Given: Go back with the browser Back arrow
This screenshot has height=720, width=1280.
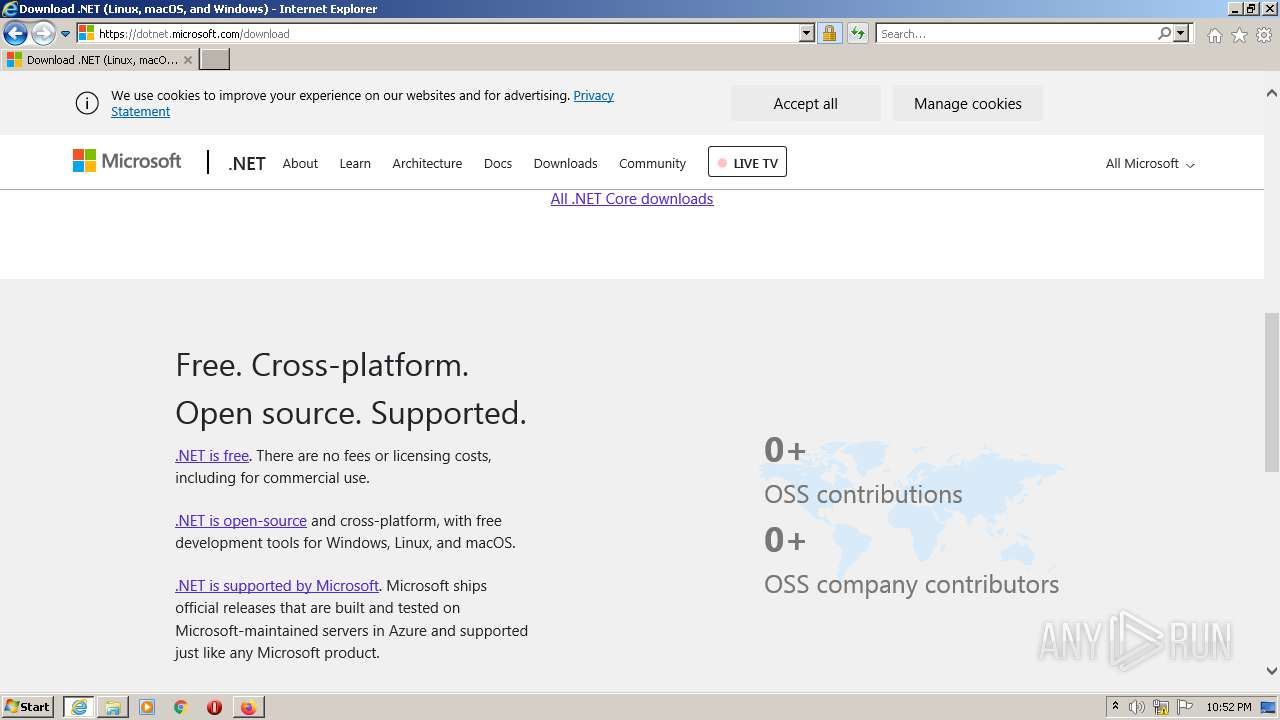Looking at the screenshot, I should [x=15, y=33].
